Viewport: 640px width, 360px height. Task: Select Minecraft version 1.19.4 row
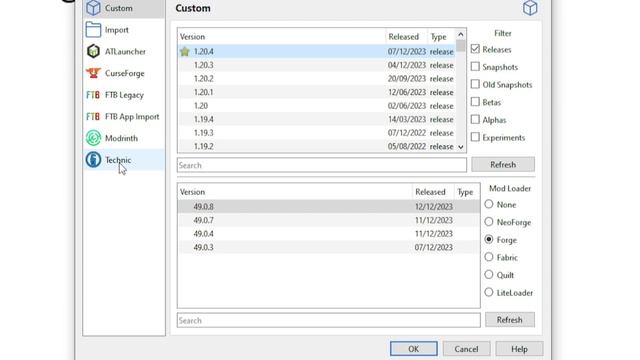[317, 119]
